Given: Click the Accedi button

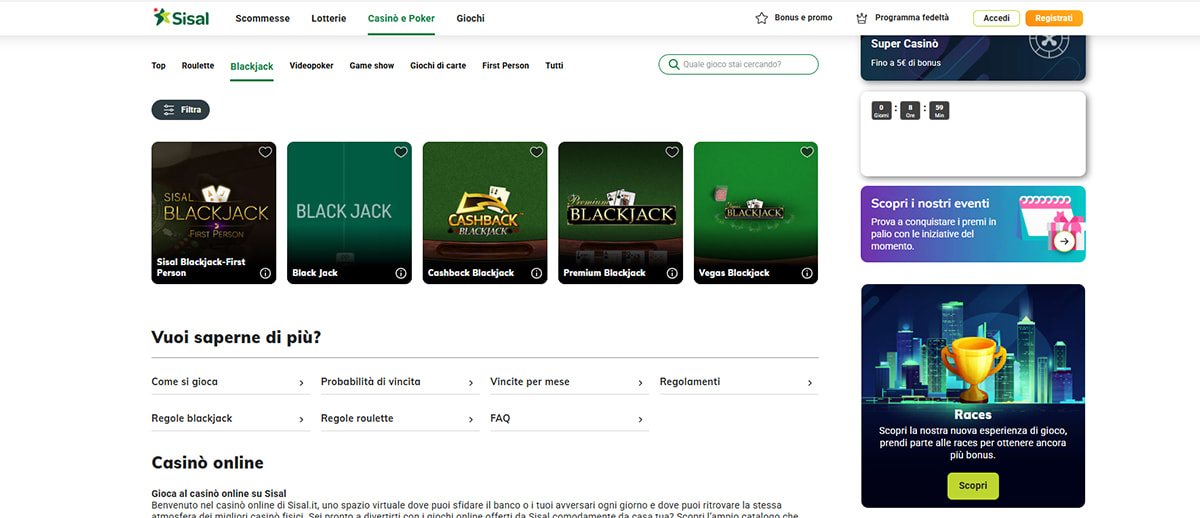Looking at the screenshot, I should coord(996,18).
